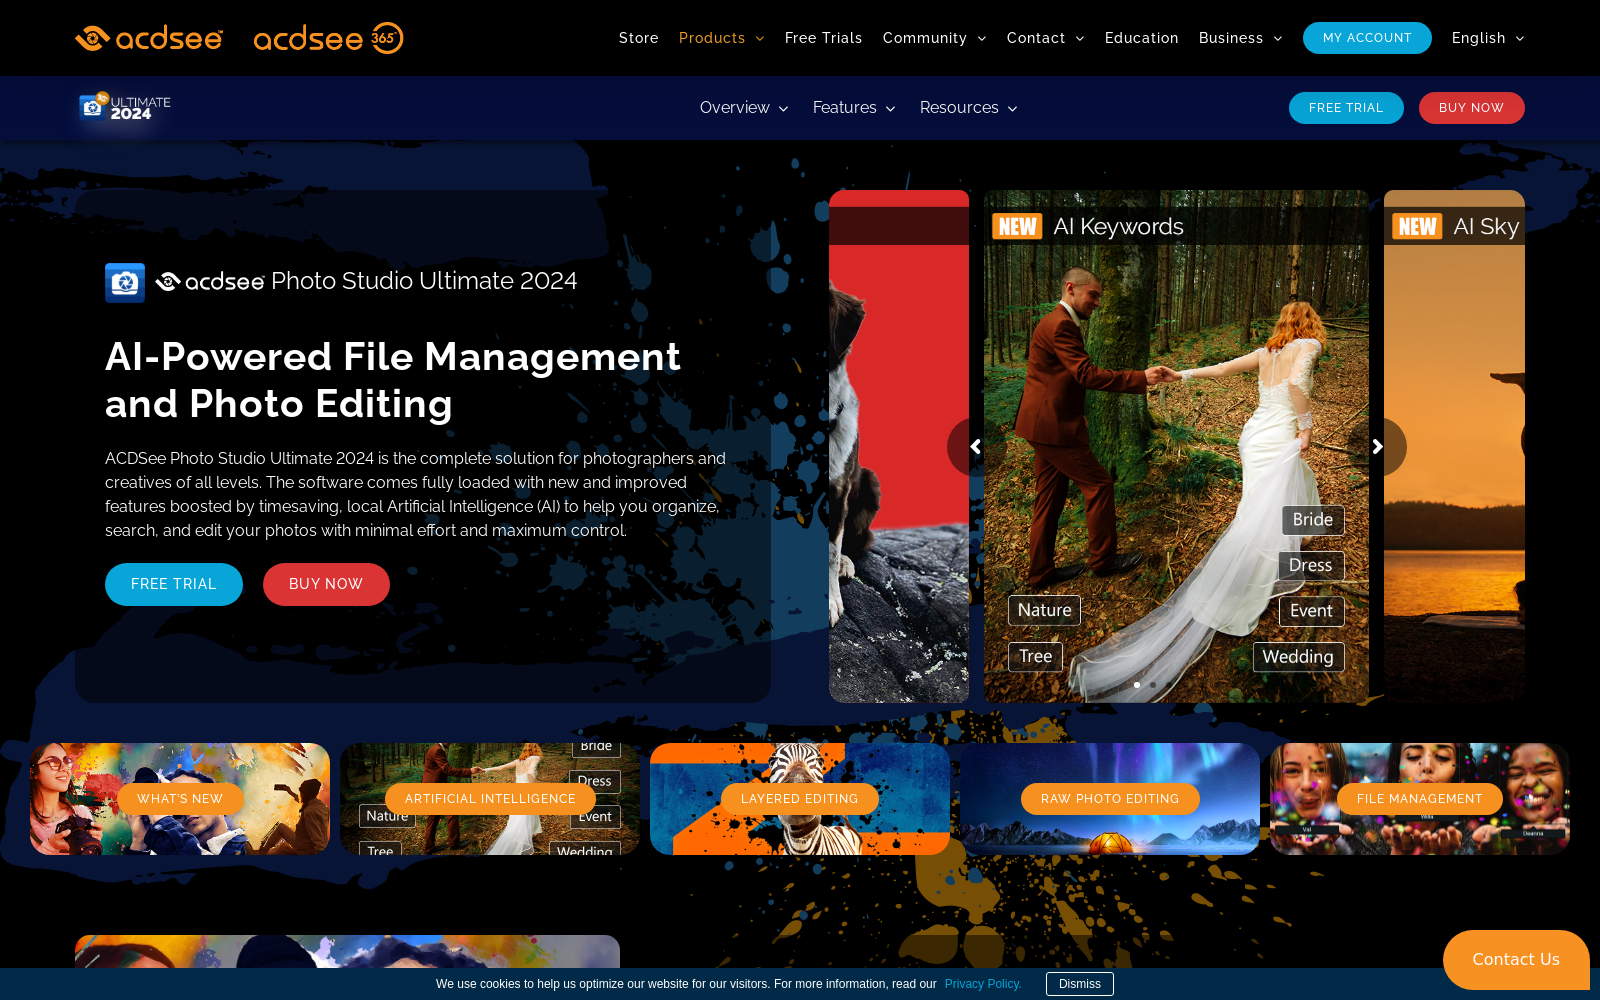Go to the previous carousel slide
The width and height of the screenshot is (1600, 1000).
coord(976,447)
